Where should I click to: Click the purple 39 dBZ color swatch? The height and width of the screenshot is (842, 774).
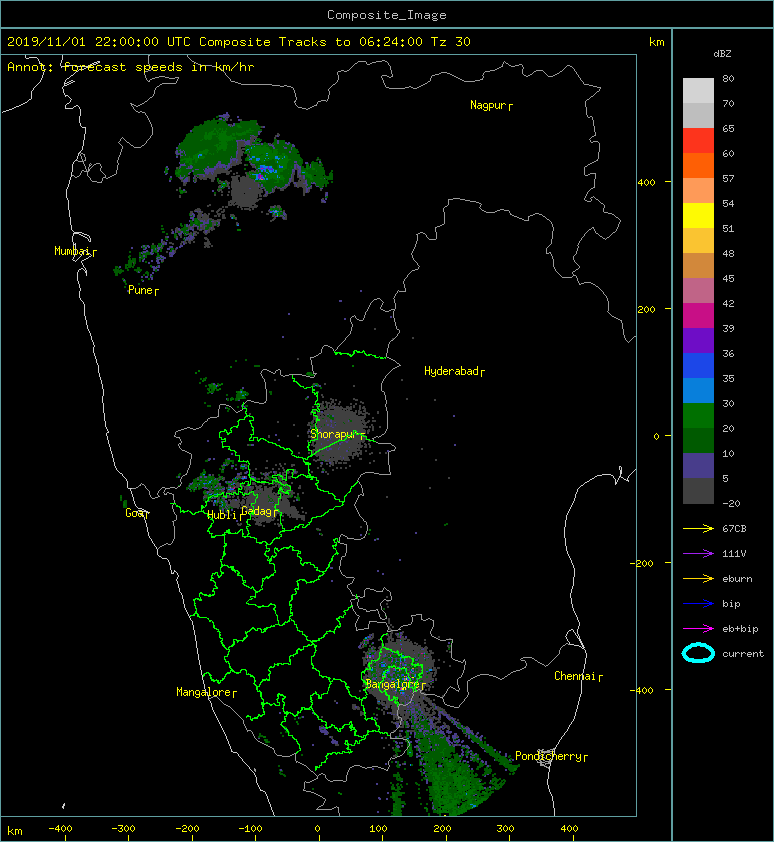coord(698,340)
